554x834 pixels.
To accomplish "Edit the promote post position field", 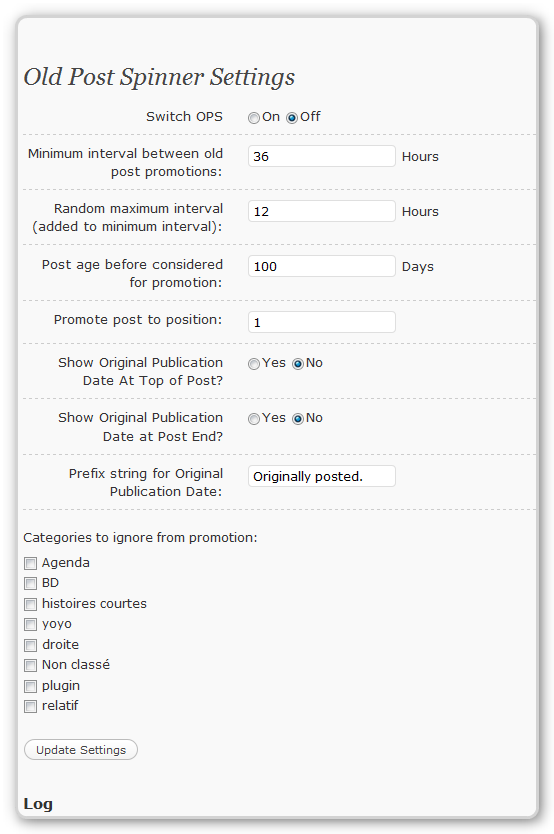I will click(322, 322).
